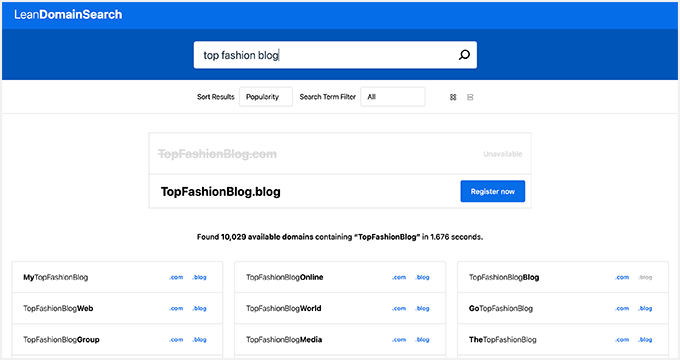Switch to grid view layout icon
Screen dimensions: 680x360
[x=453, y=97]
